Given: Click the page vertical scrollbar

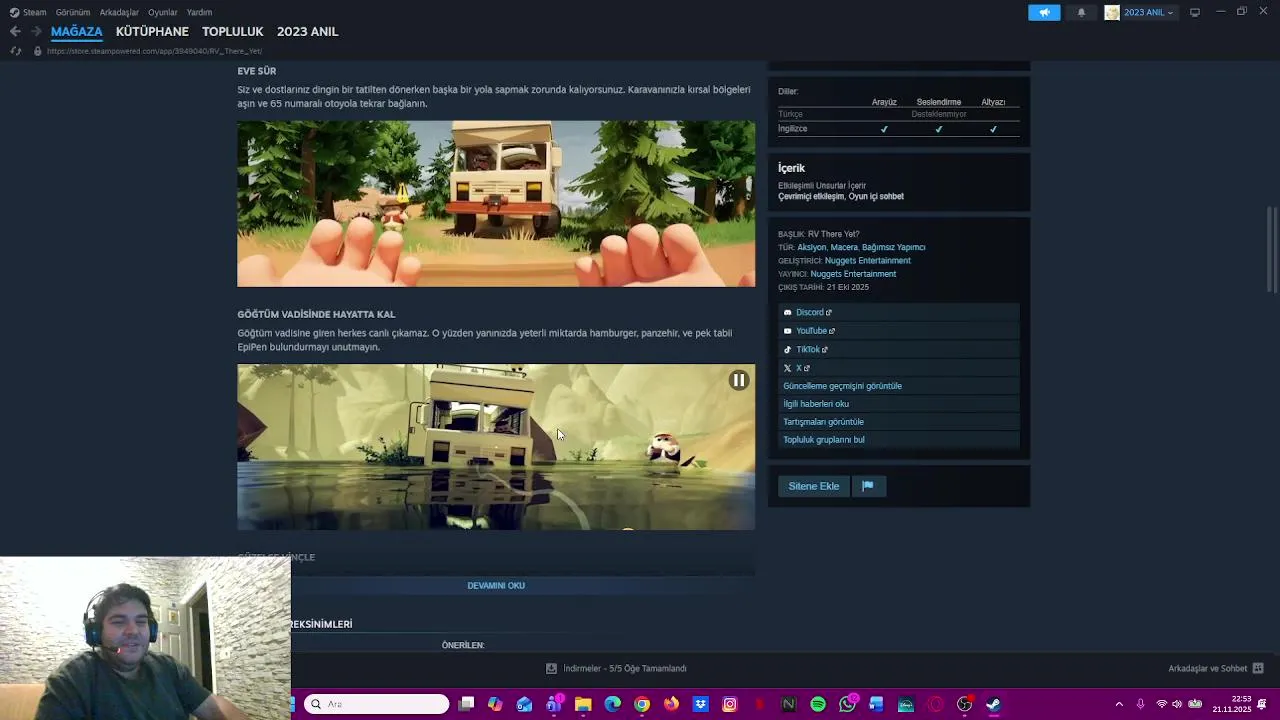Looking at the screenshot, I should click(x=1271, y=250).
